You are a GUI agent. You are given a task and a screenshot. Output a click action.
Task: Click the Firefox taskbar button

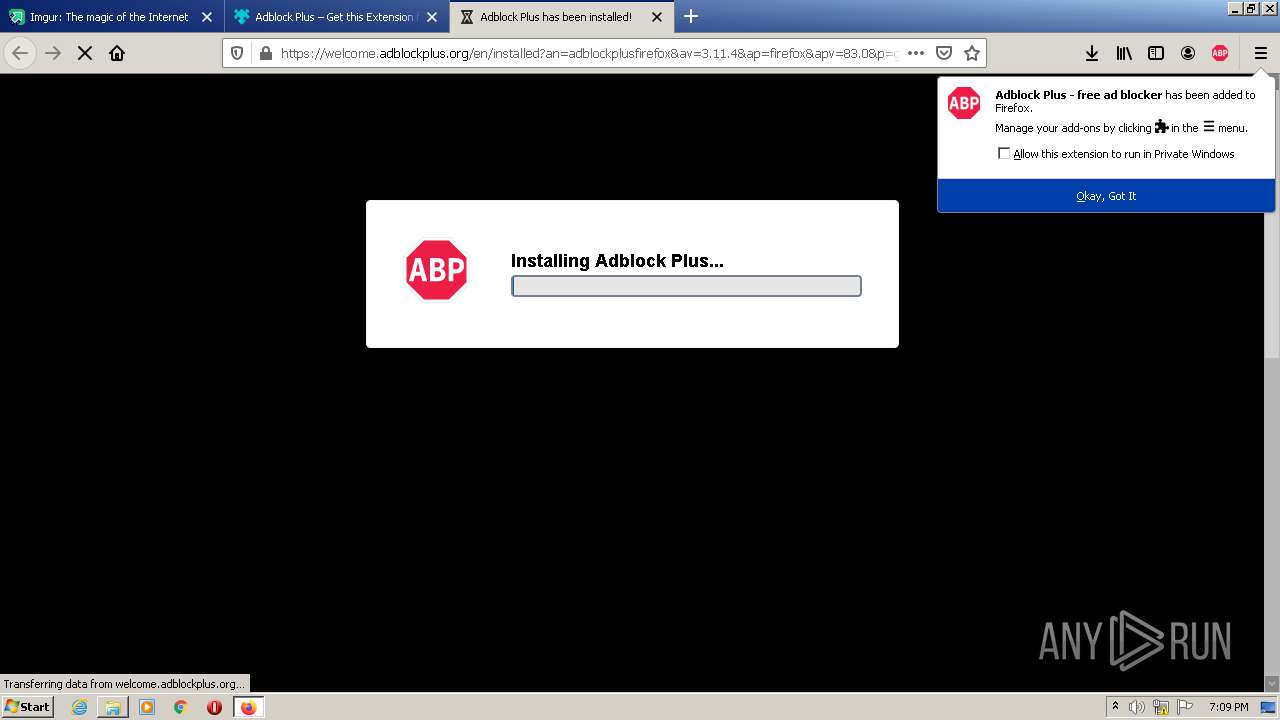tap(248, 707)
